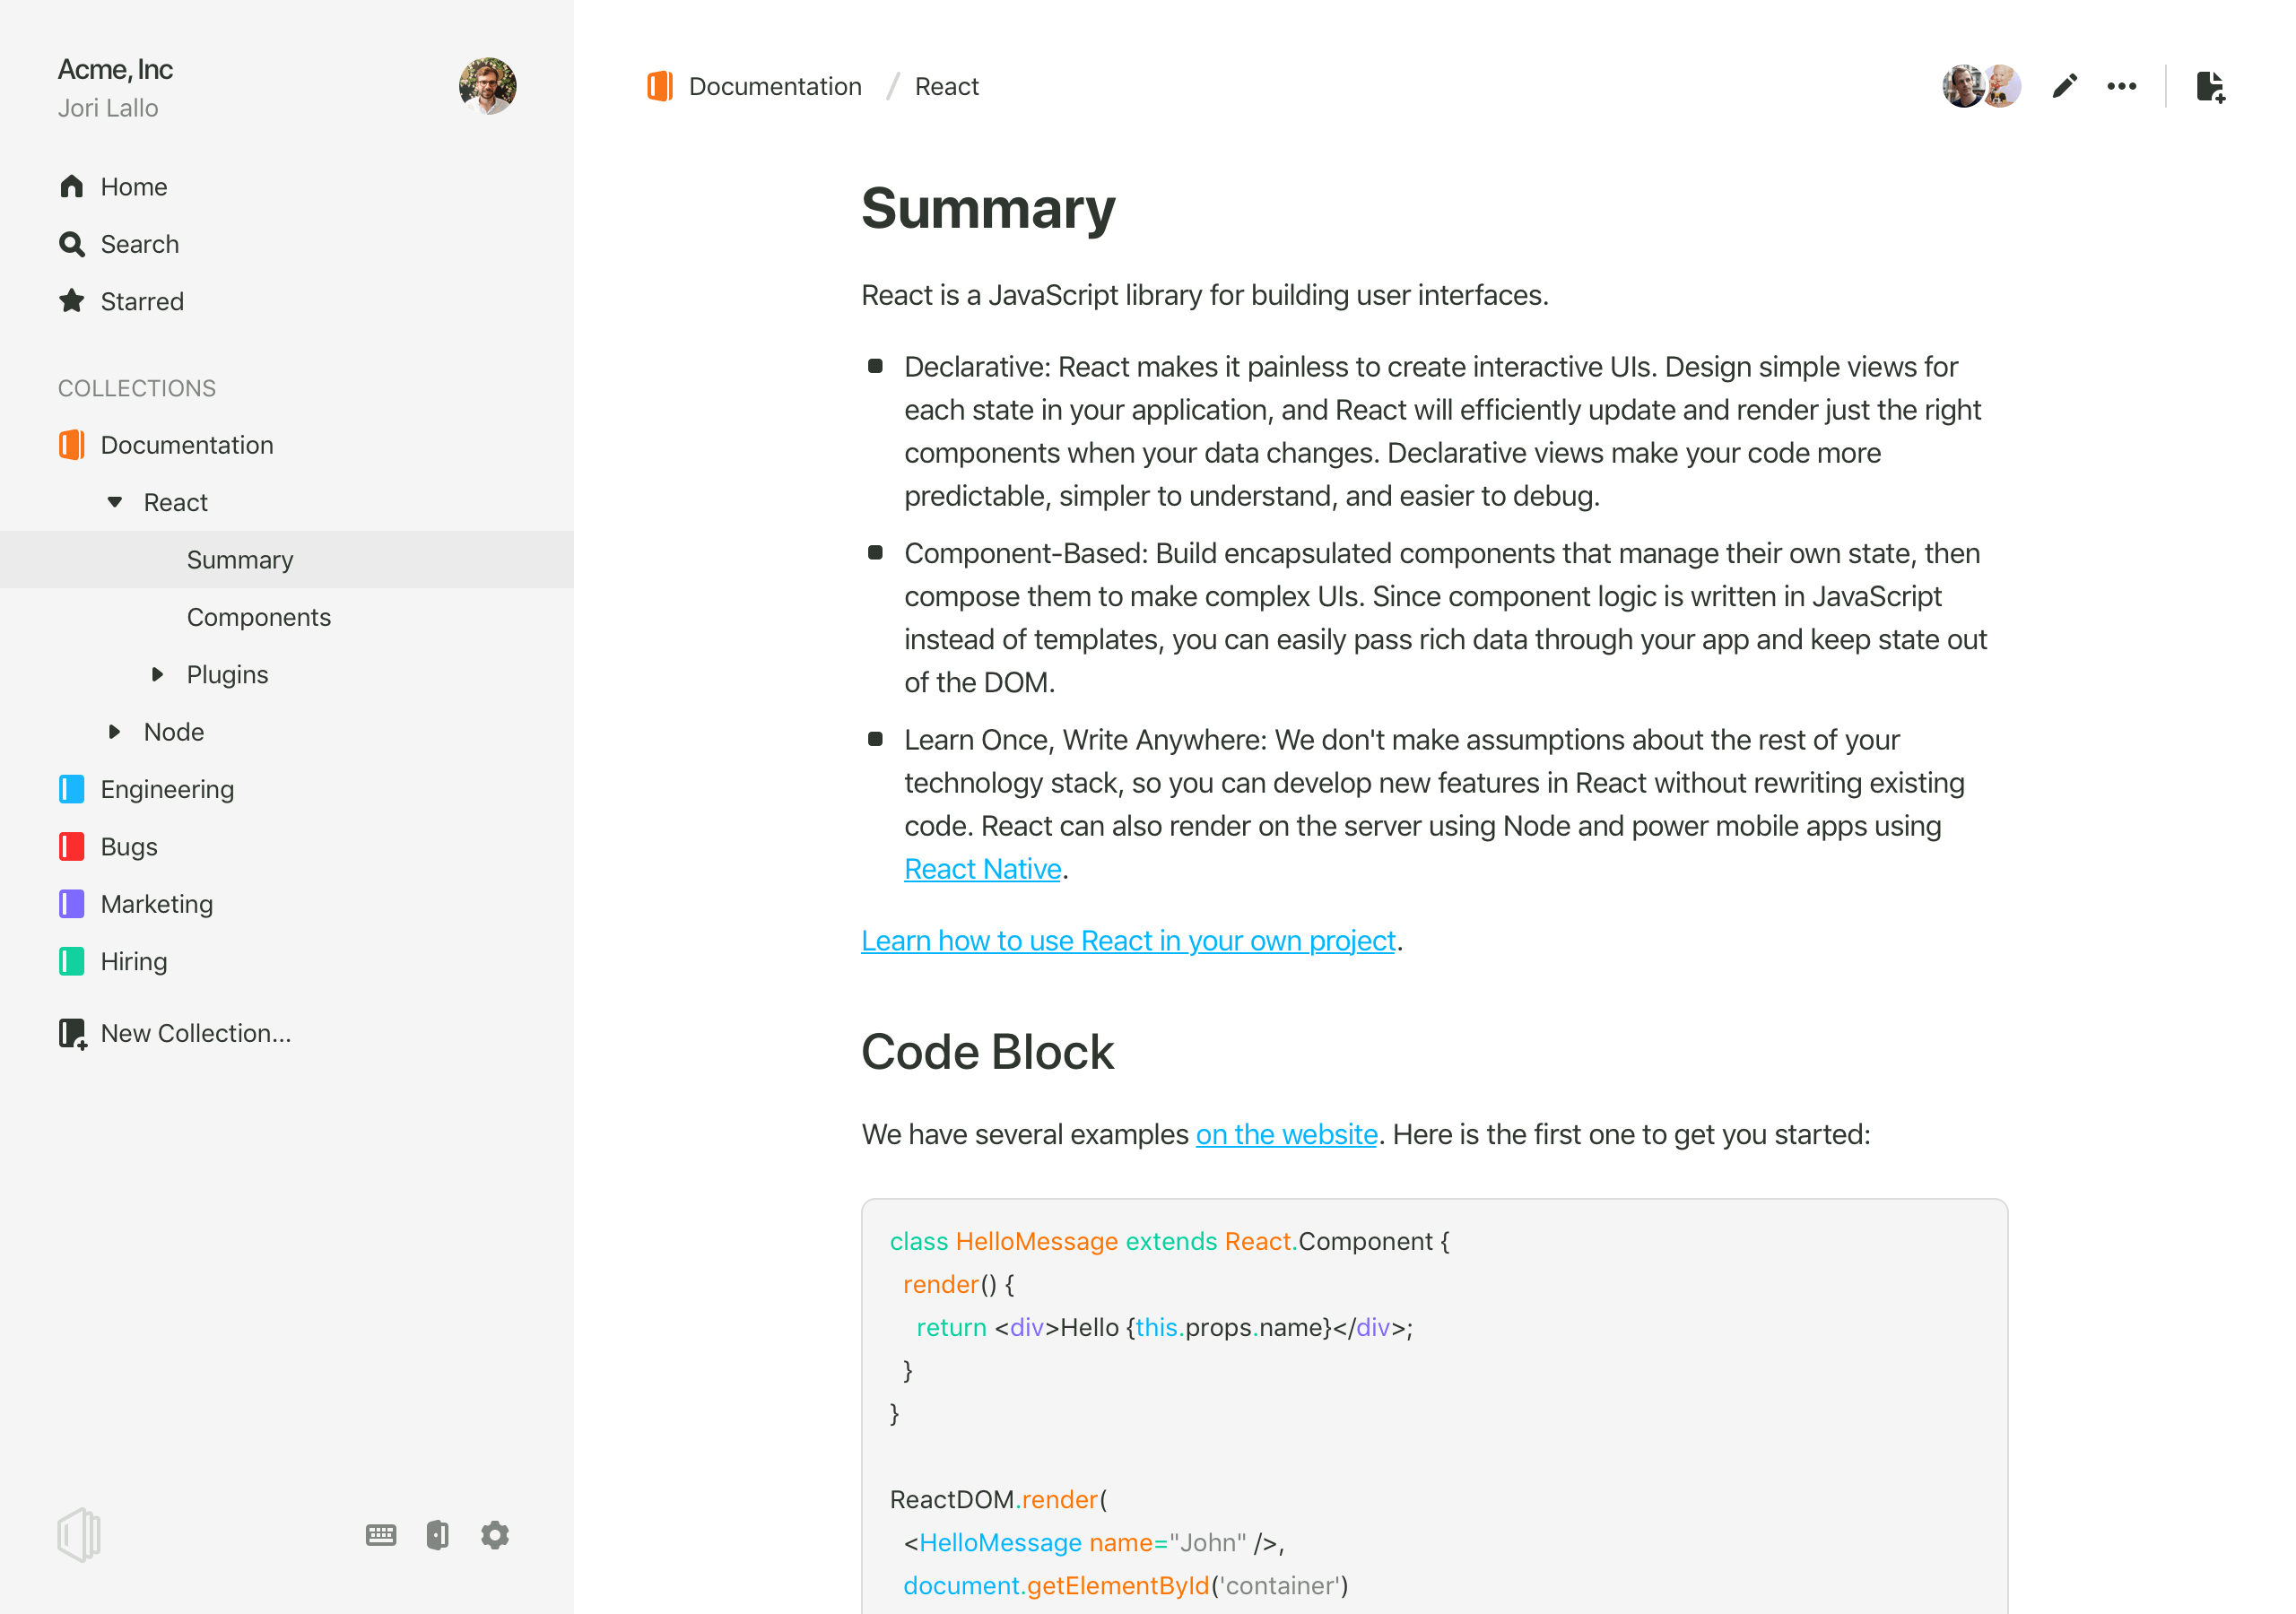This screenshot has width=2296, height=1614.
Task: Open "on the website" hyperlink
Action: [1286, 1134]
